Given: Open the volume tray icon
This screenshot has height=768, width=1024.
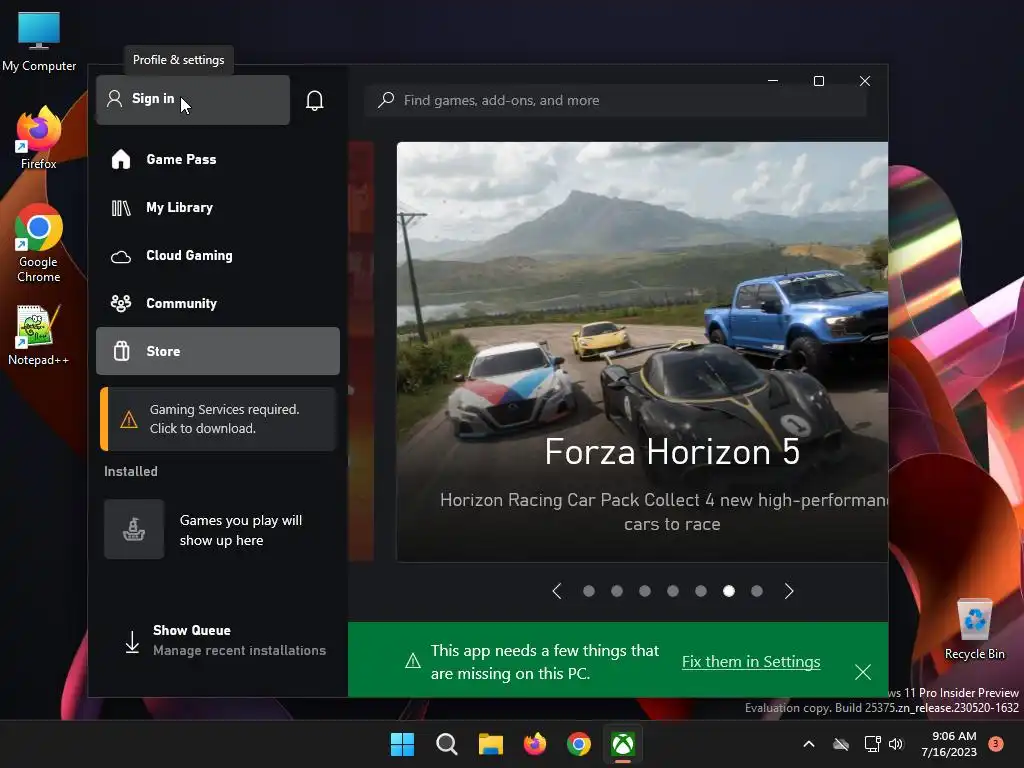Looking at the screenshot, I should pos(896,744).
